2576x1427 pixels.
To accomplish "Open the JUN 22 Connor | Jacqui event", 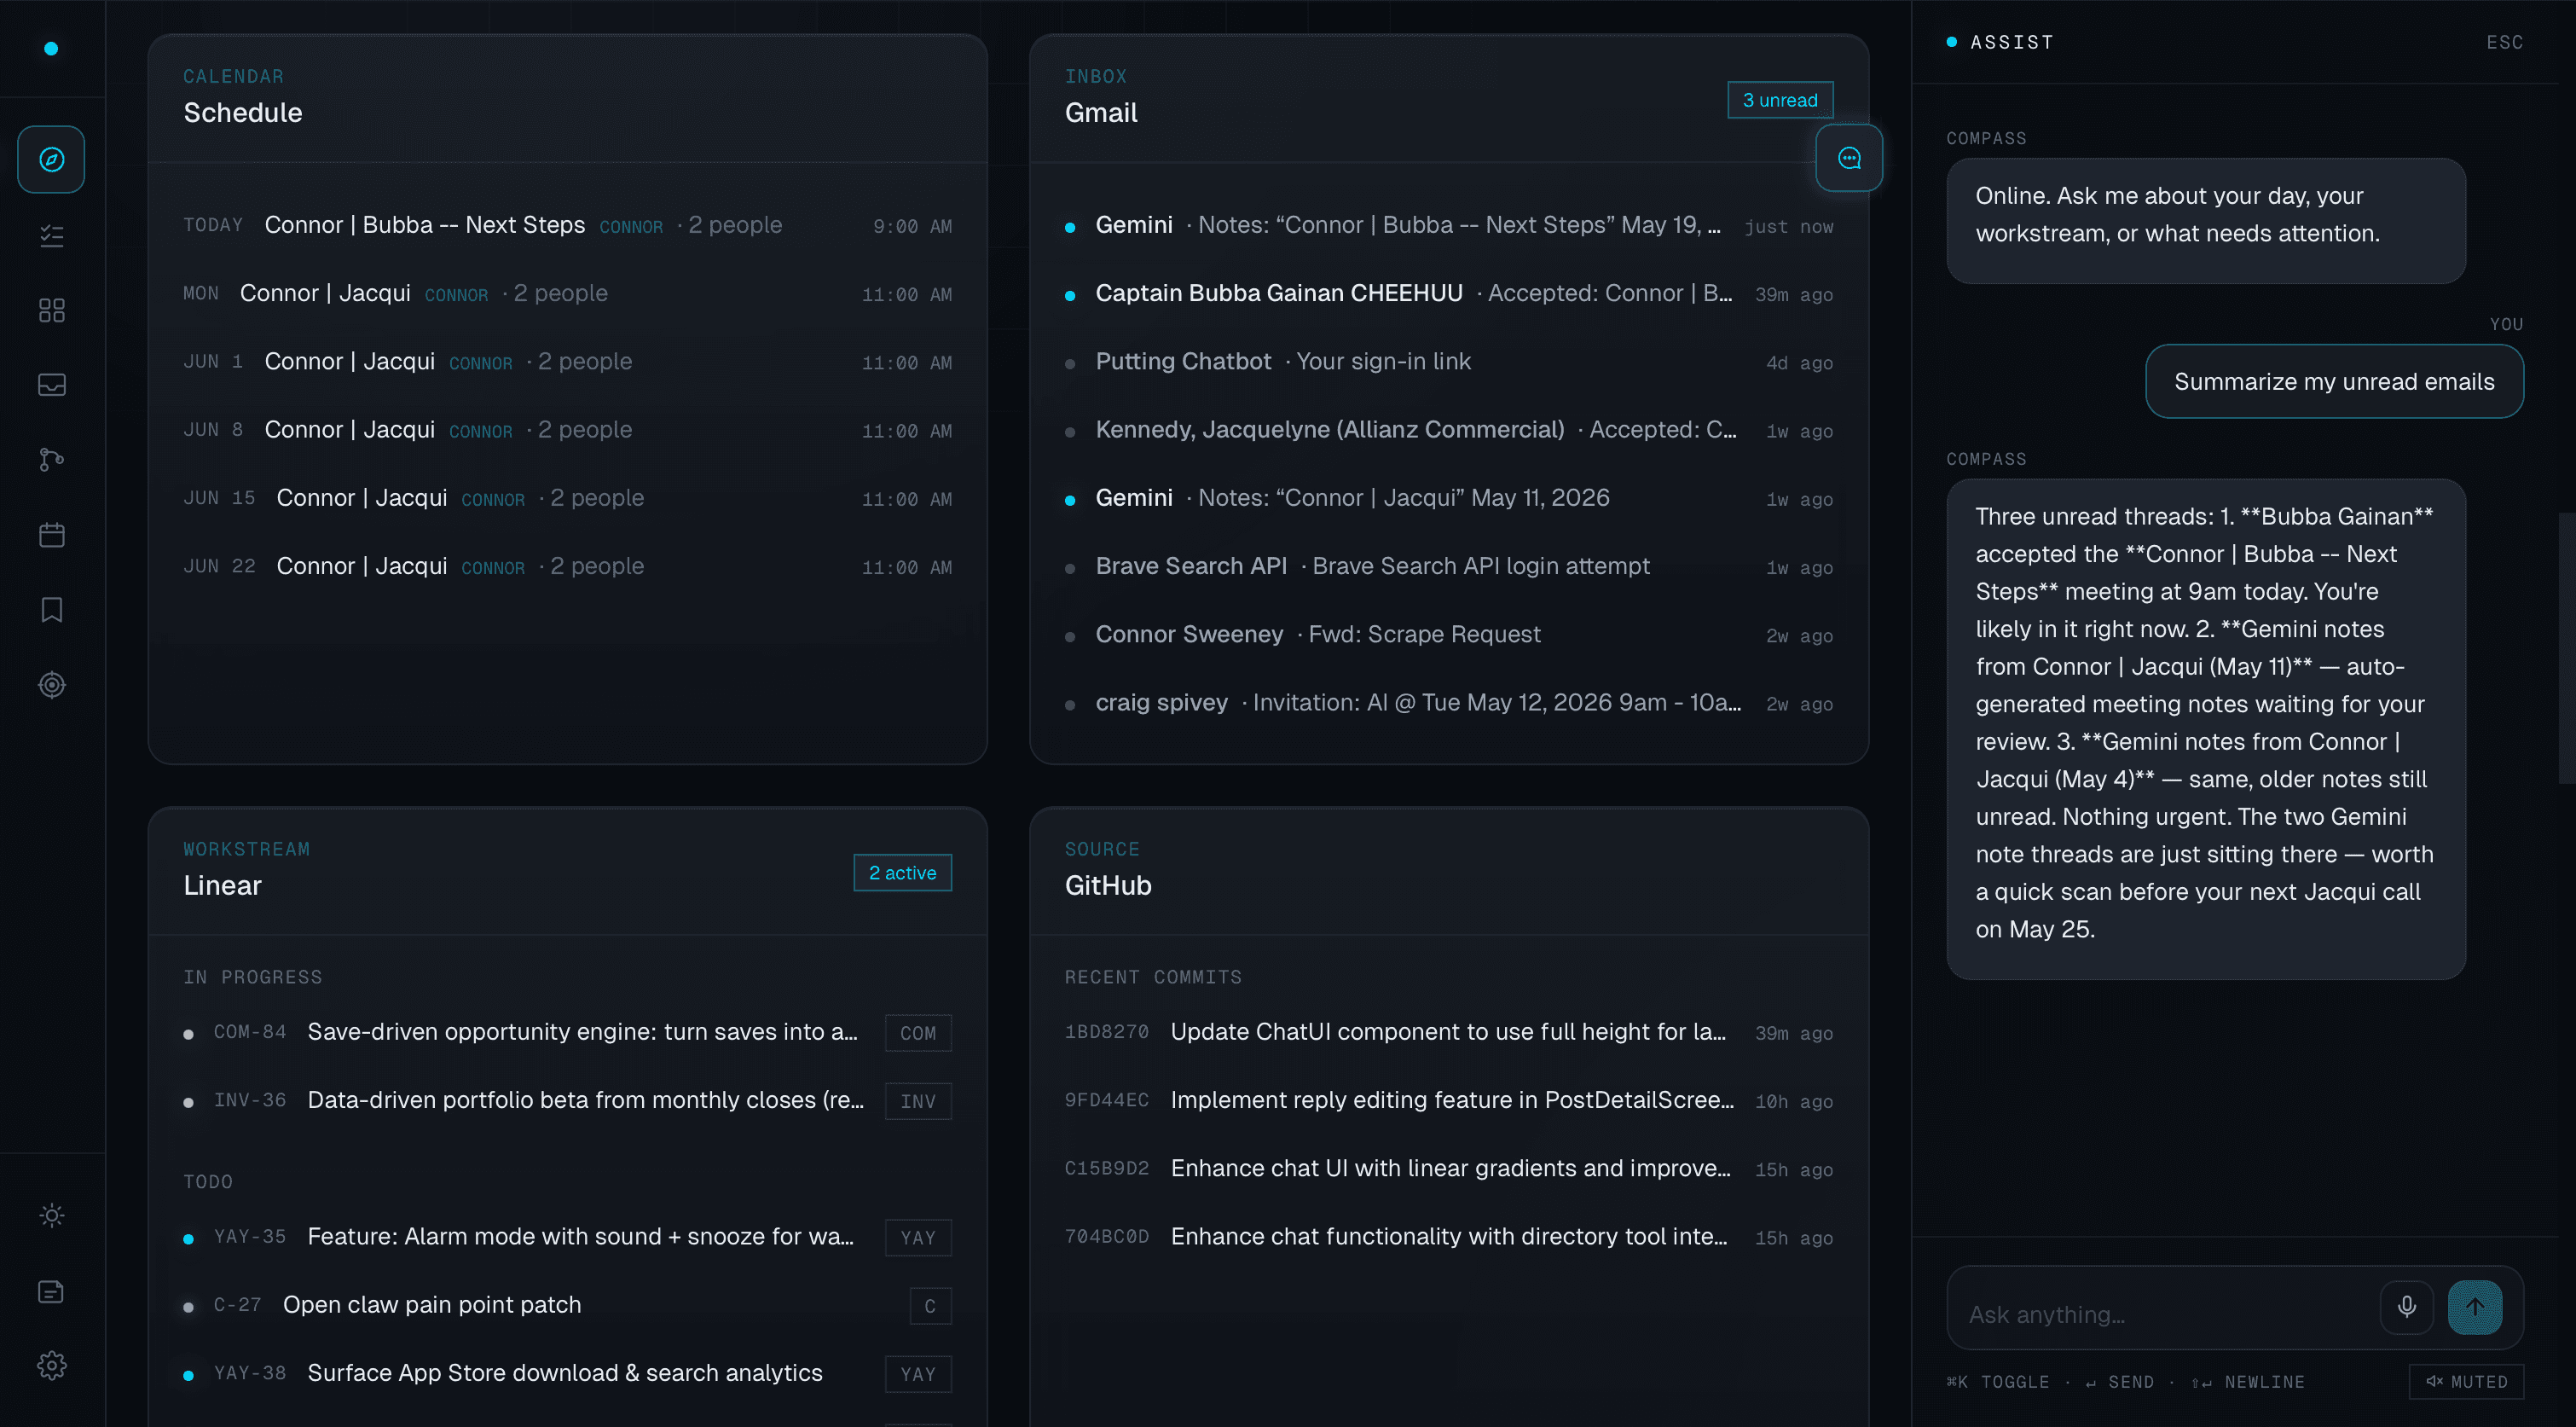I will (x=567, y=566).
